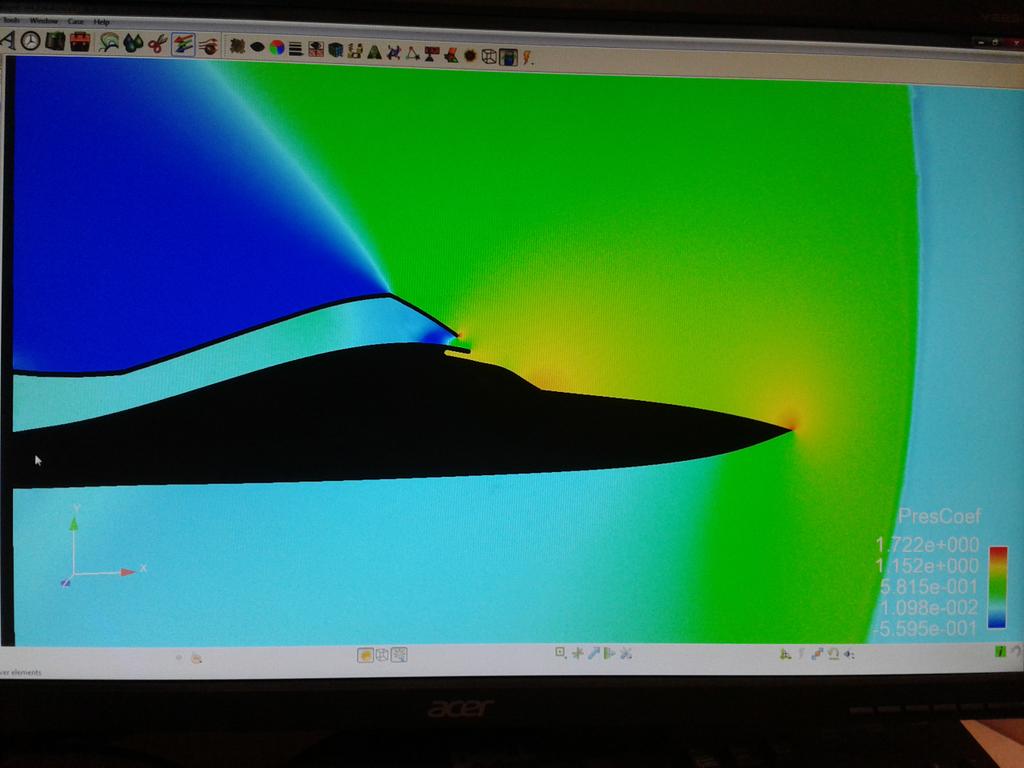The width and height of the screenshot is (1024, 768).
Task: Click the bottom green flag icon
Action: point(609,652)
